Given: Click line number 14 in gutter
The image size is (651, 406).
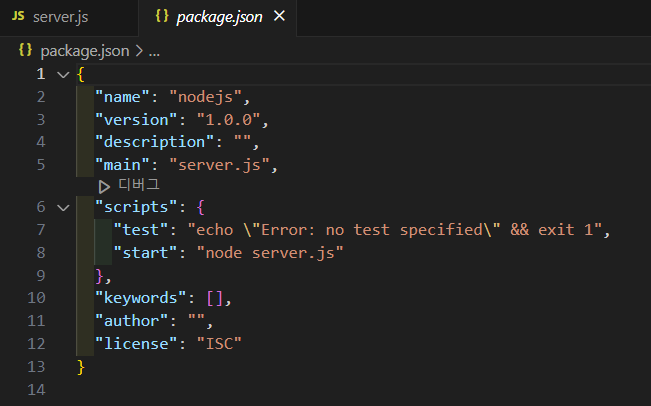Looking at the screenshot, I should tap(37, 390).
